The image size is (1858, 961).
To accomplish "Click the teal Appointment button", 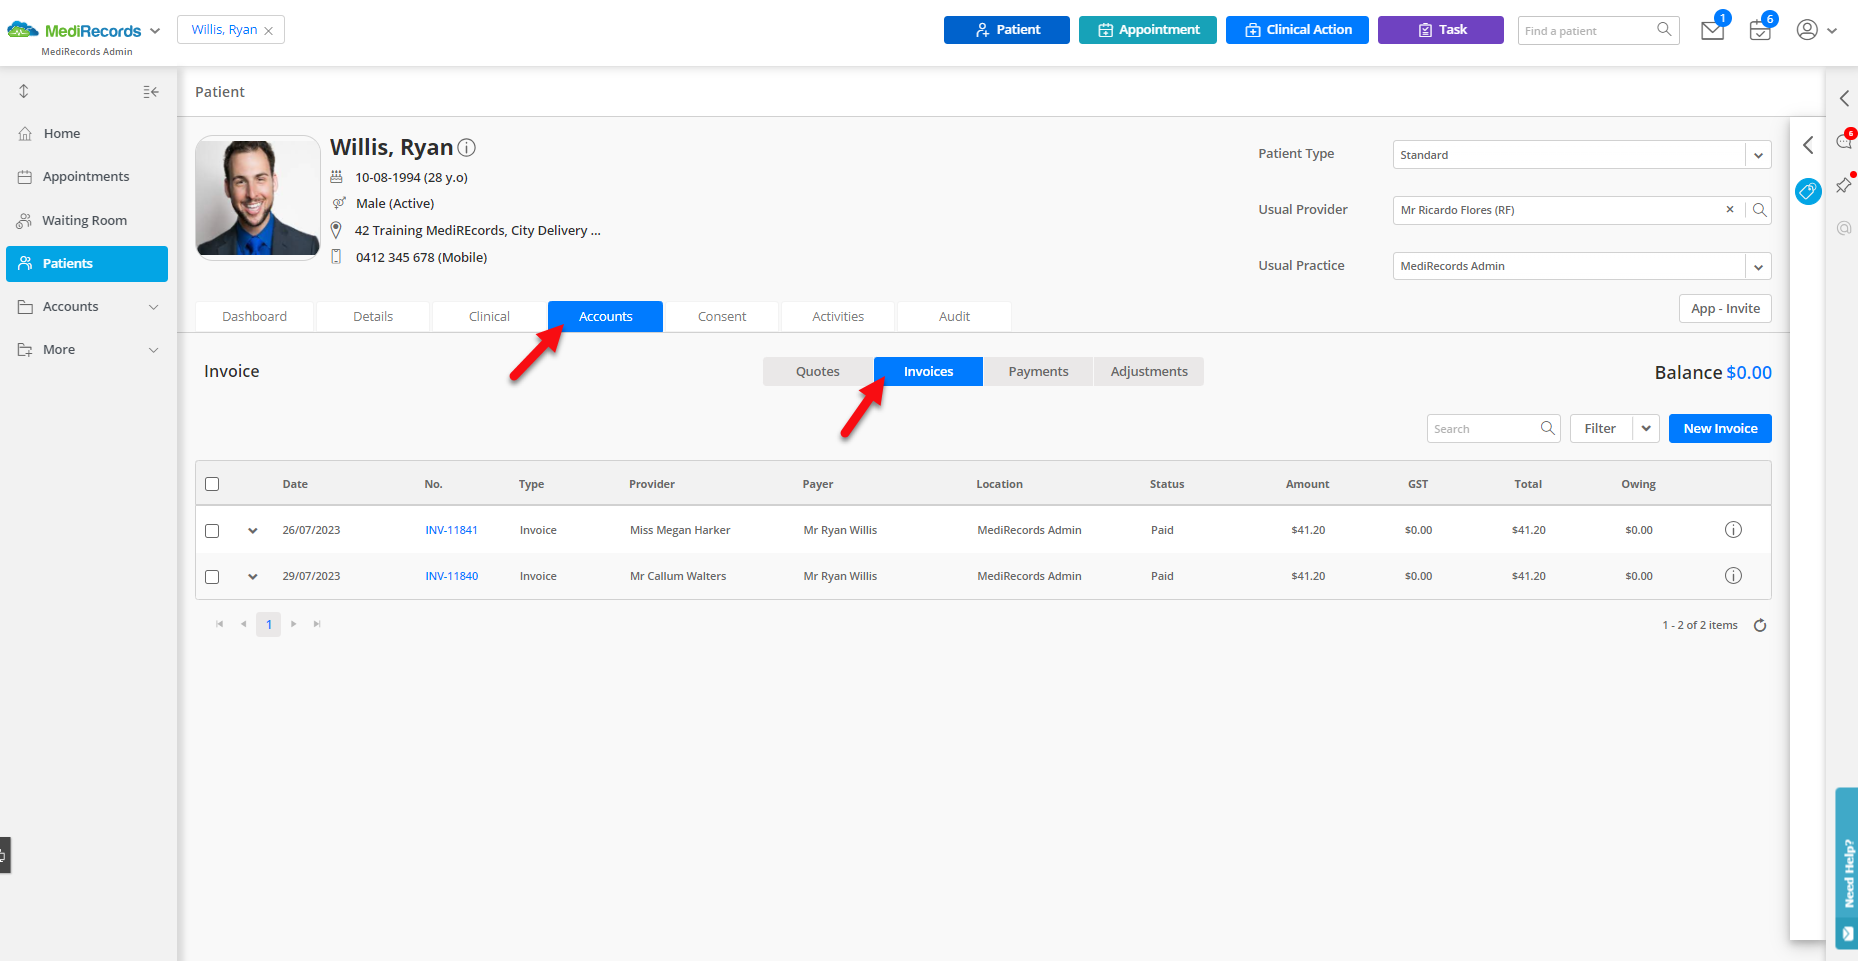I will pos(1148,30).
